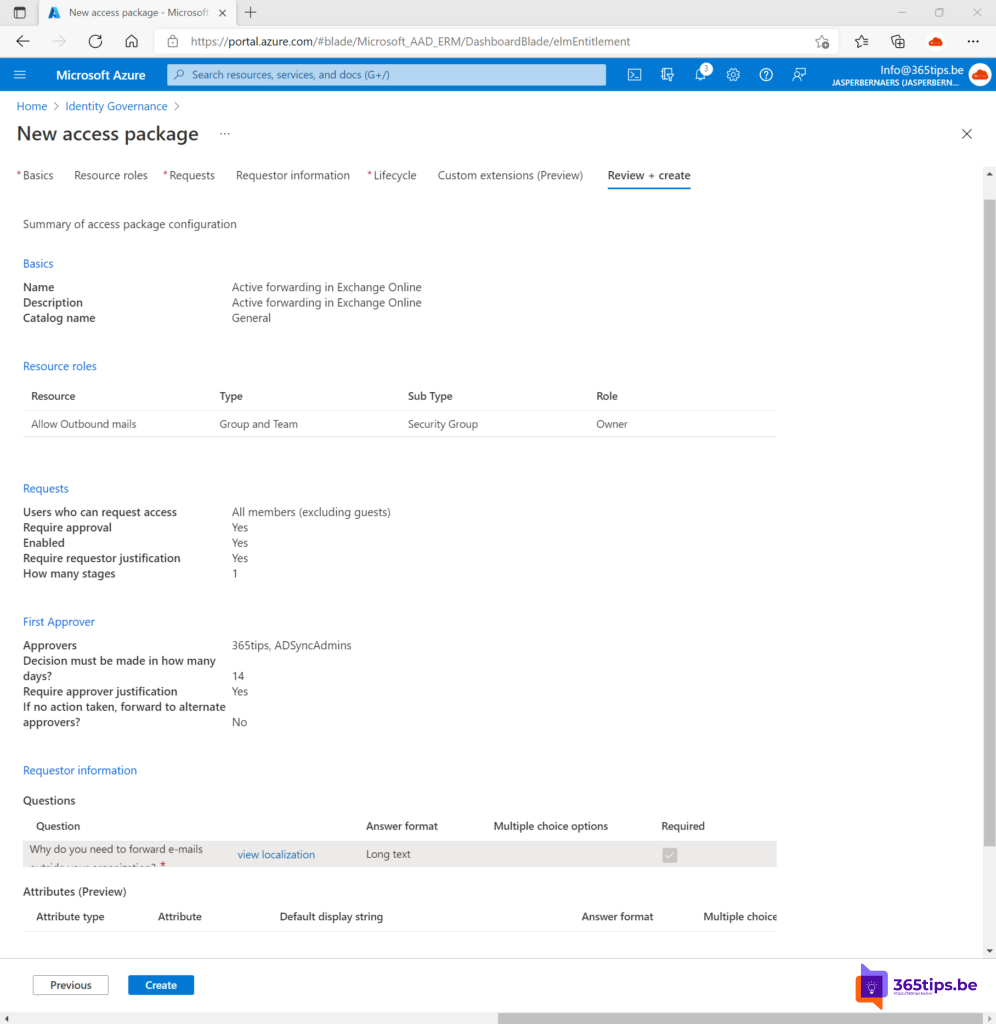Open browser Settings and more menu
This screenshot has width=996, height=1024.
pyautogui.click(x=972, y=41)
